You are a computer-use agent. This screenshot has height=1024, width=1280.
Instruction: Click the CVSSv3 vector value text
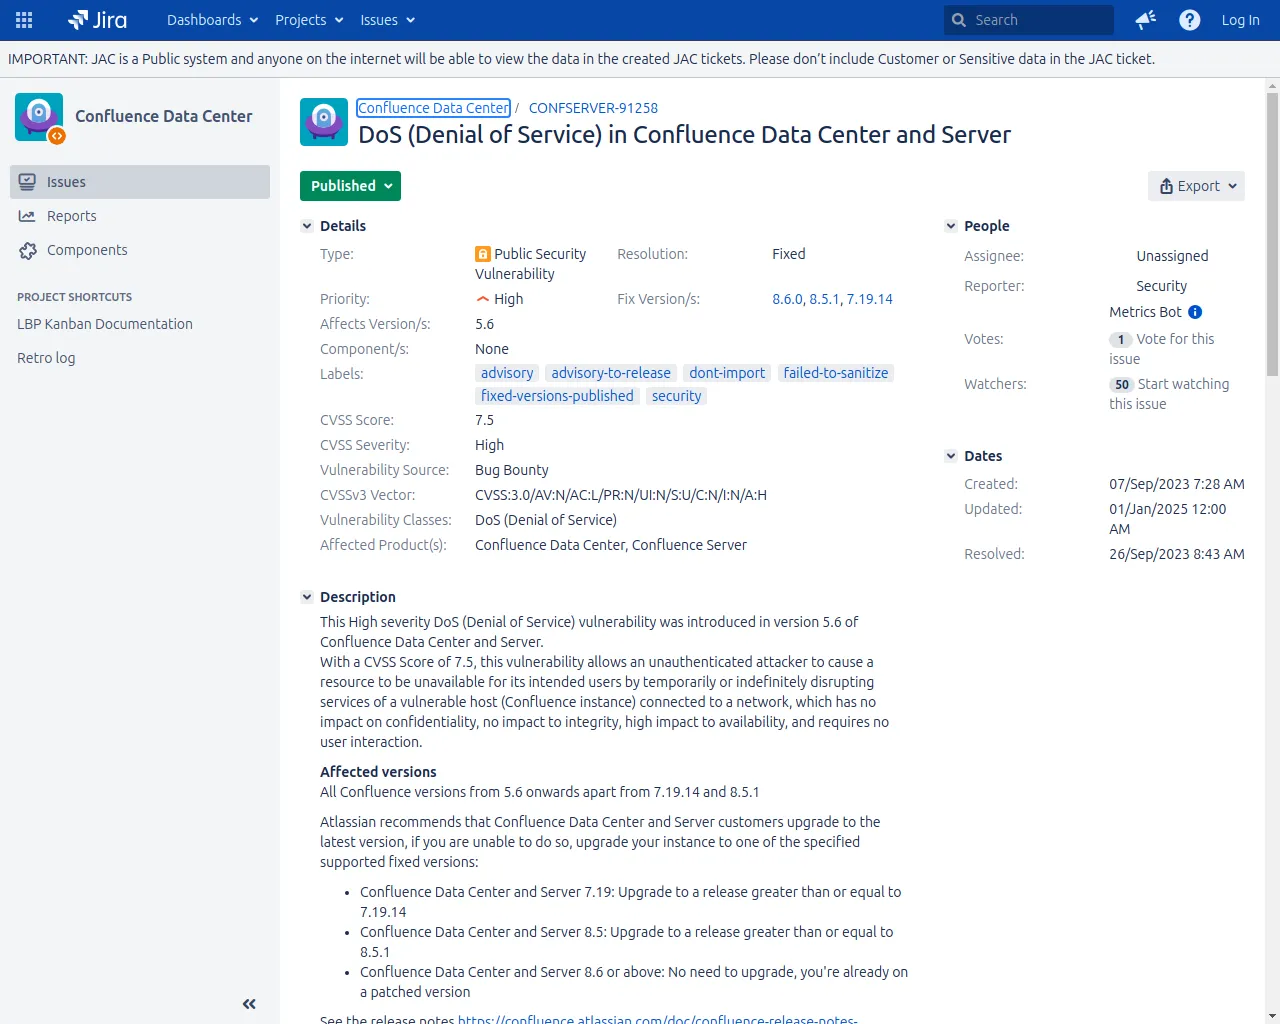621,495
